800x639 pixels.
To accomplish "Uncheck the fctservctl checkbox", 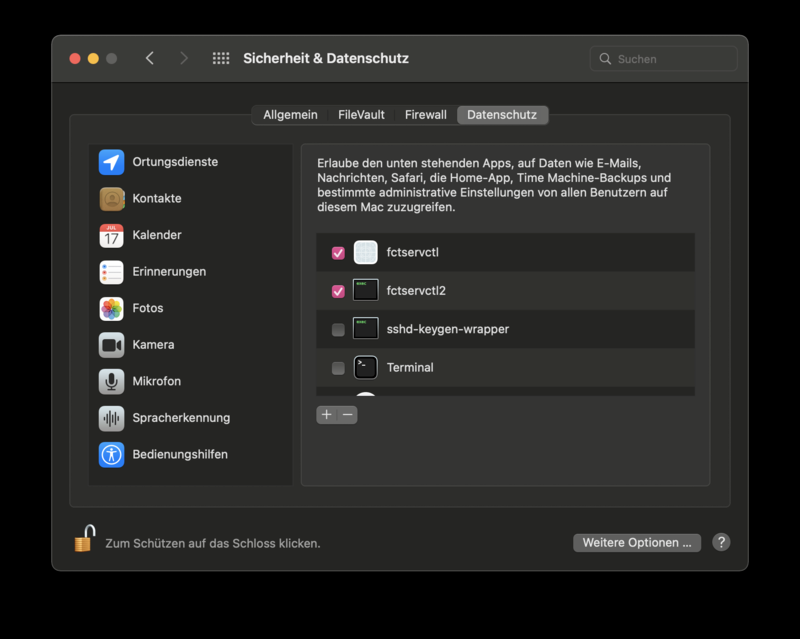I will [338, 253].
